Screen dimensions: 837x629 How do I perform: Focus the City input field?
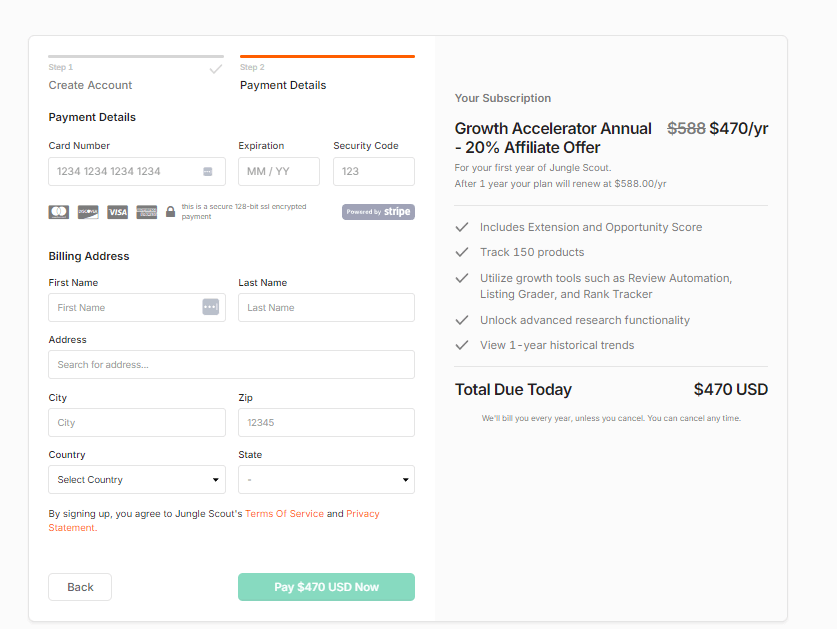(137, 422)
